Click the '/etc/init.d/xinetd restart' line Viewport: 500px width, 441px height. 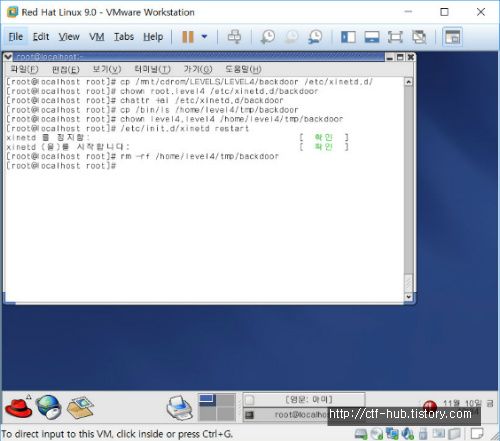tap(128, 128)
